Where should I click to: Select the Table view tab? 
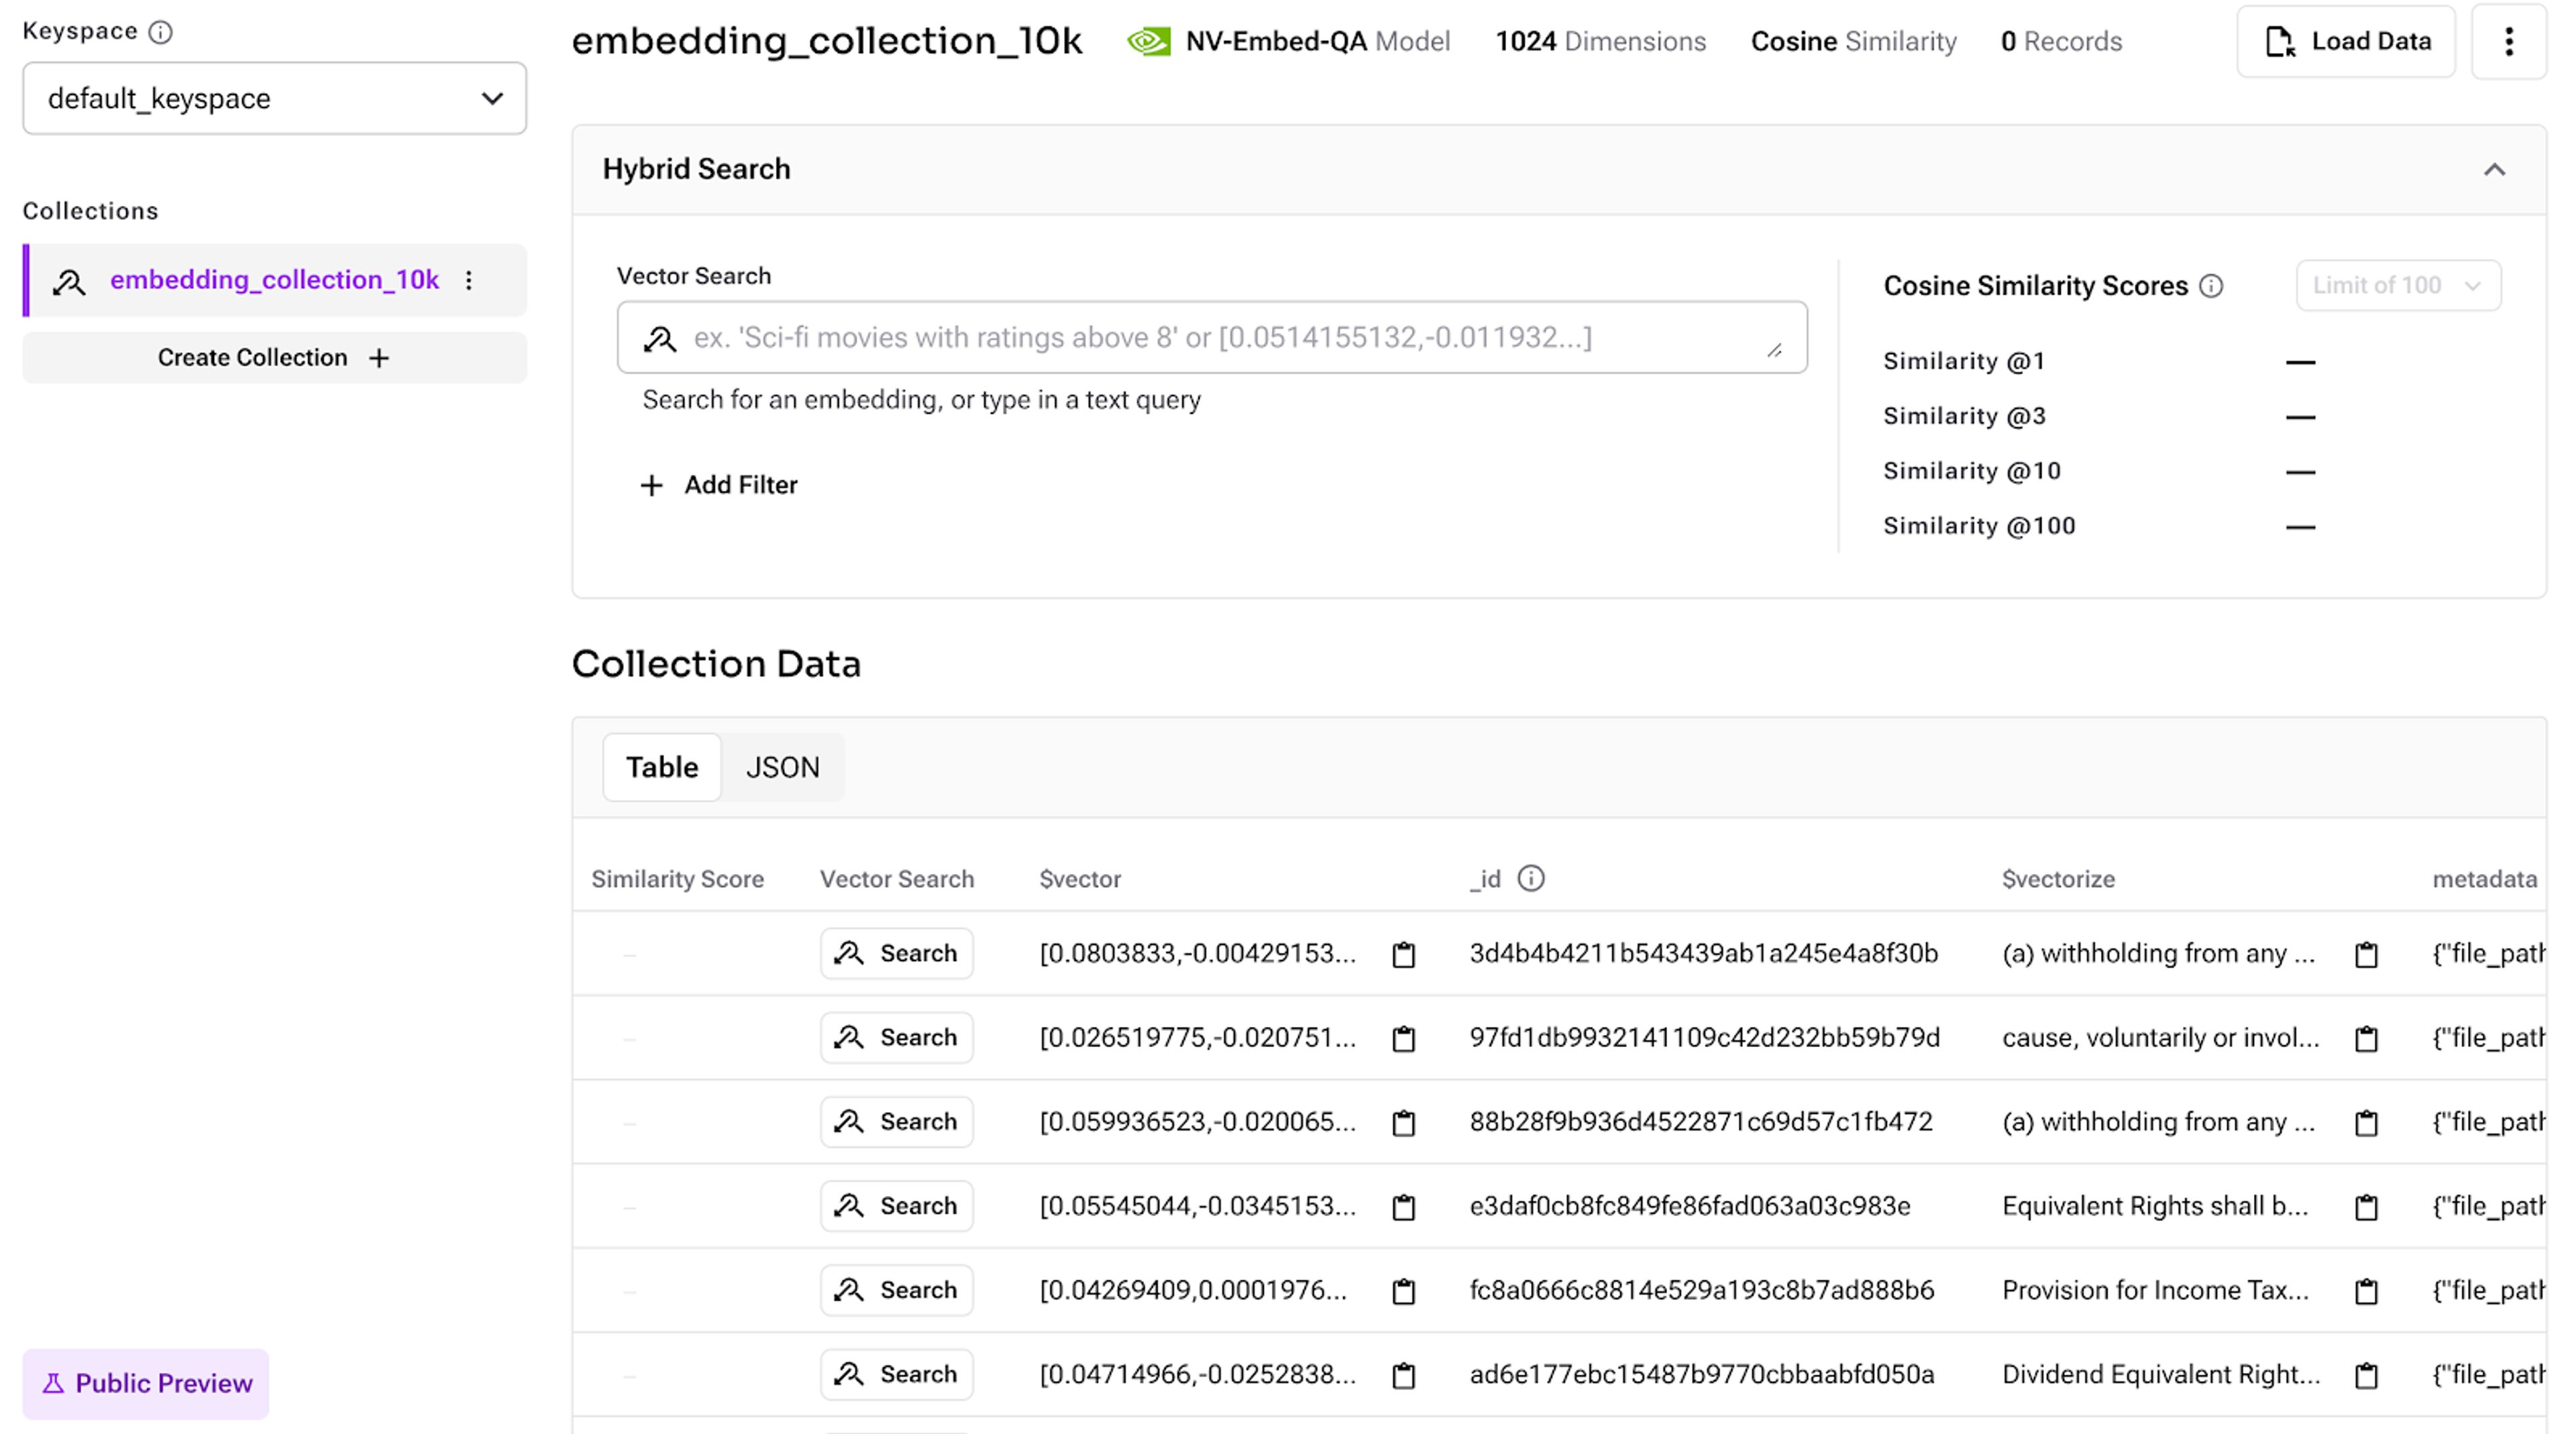click(661, 767)
